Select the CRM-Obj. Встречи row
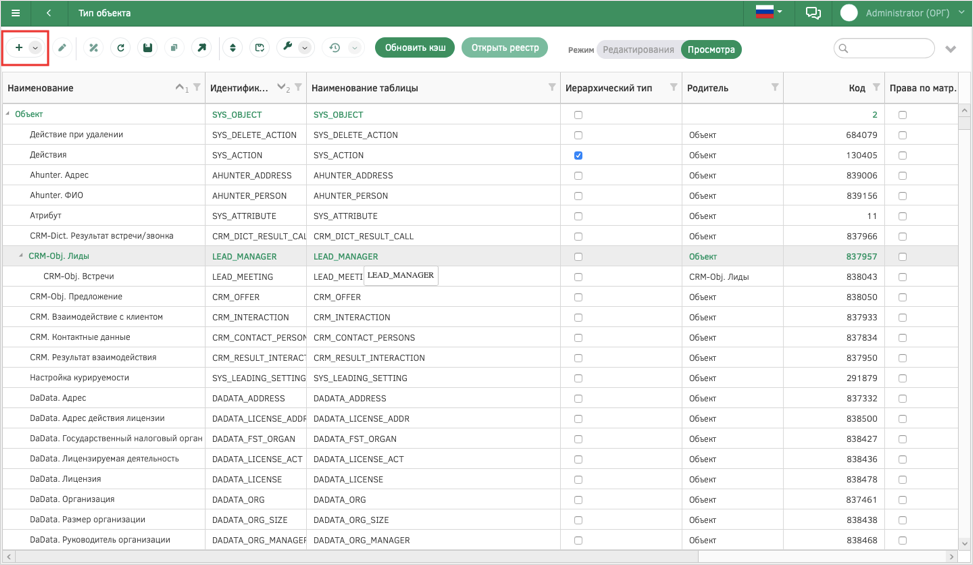973x565 pixels. click(480, 277)
